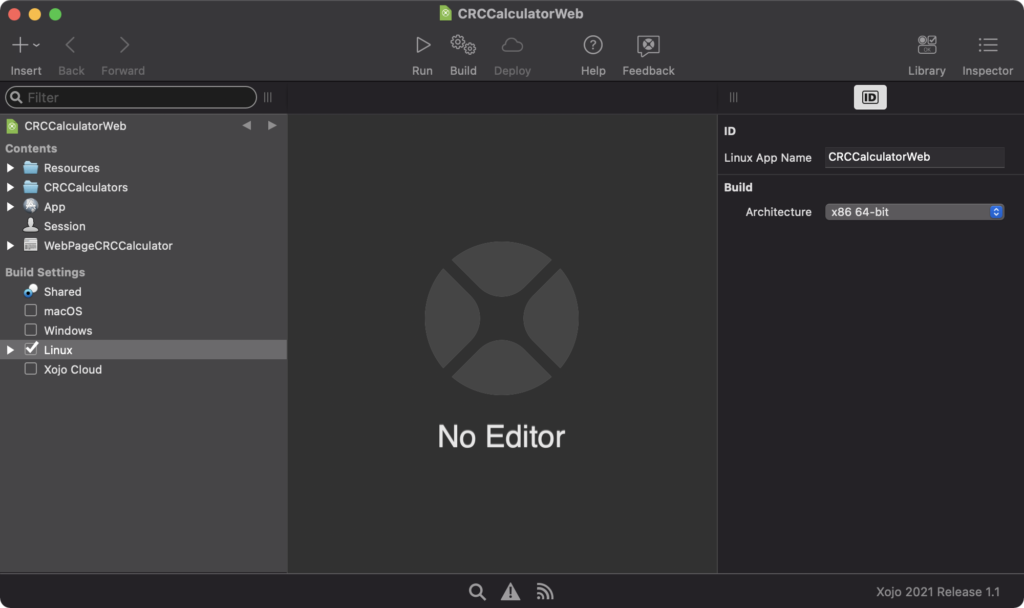
Task: Expand the Resources folder
Action: (10, 168)
